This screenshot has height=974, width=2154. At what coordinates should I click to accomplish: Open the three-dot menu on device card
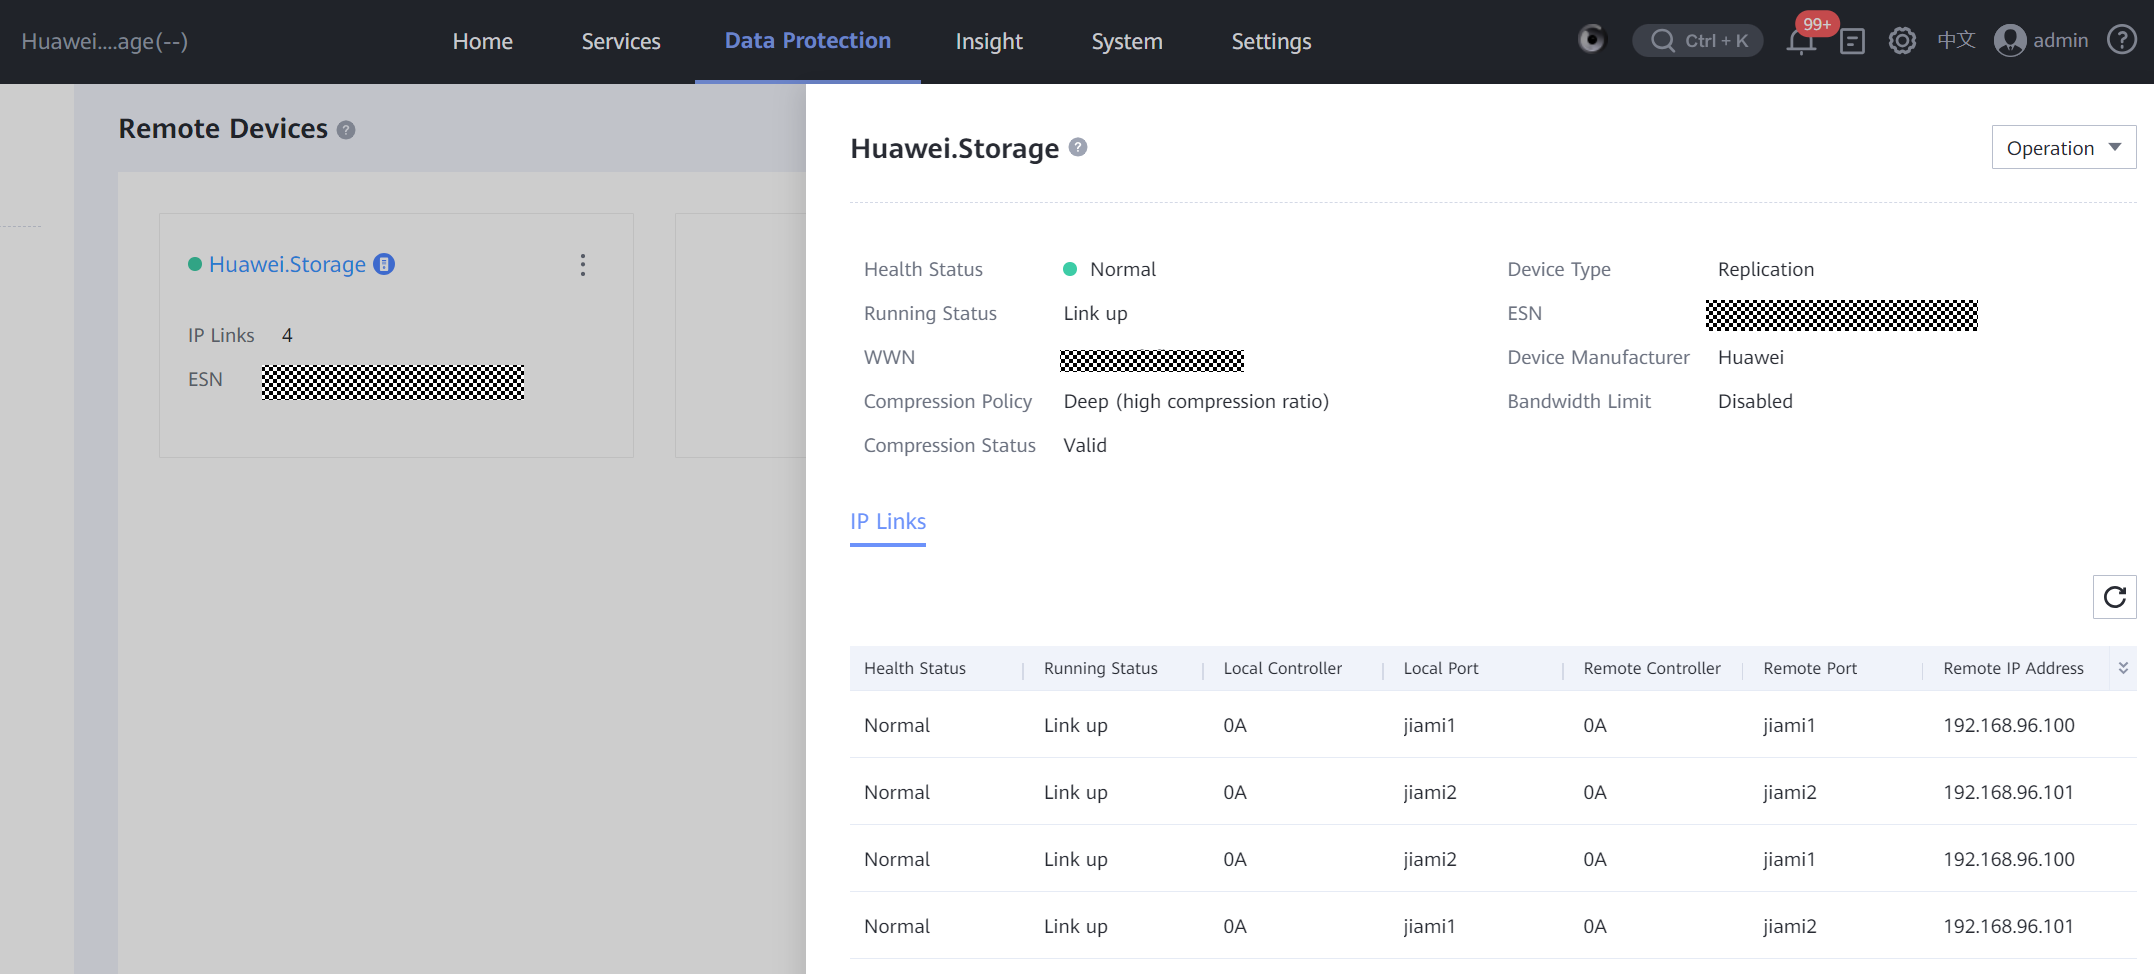pos(583,265)
